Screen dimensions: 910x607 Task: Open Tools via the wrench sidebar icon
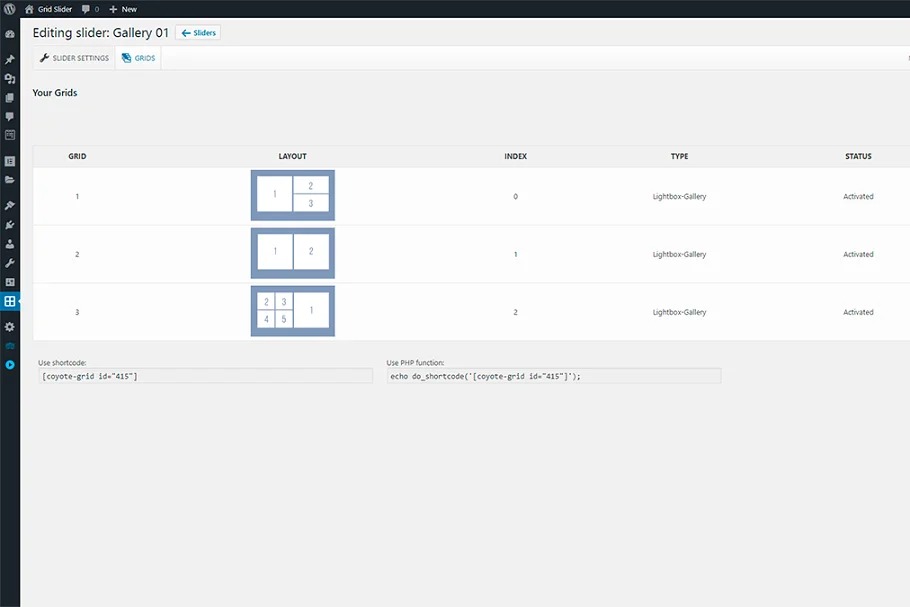pos(10,263)
